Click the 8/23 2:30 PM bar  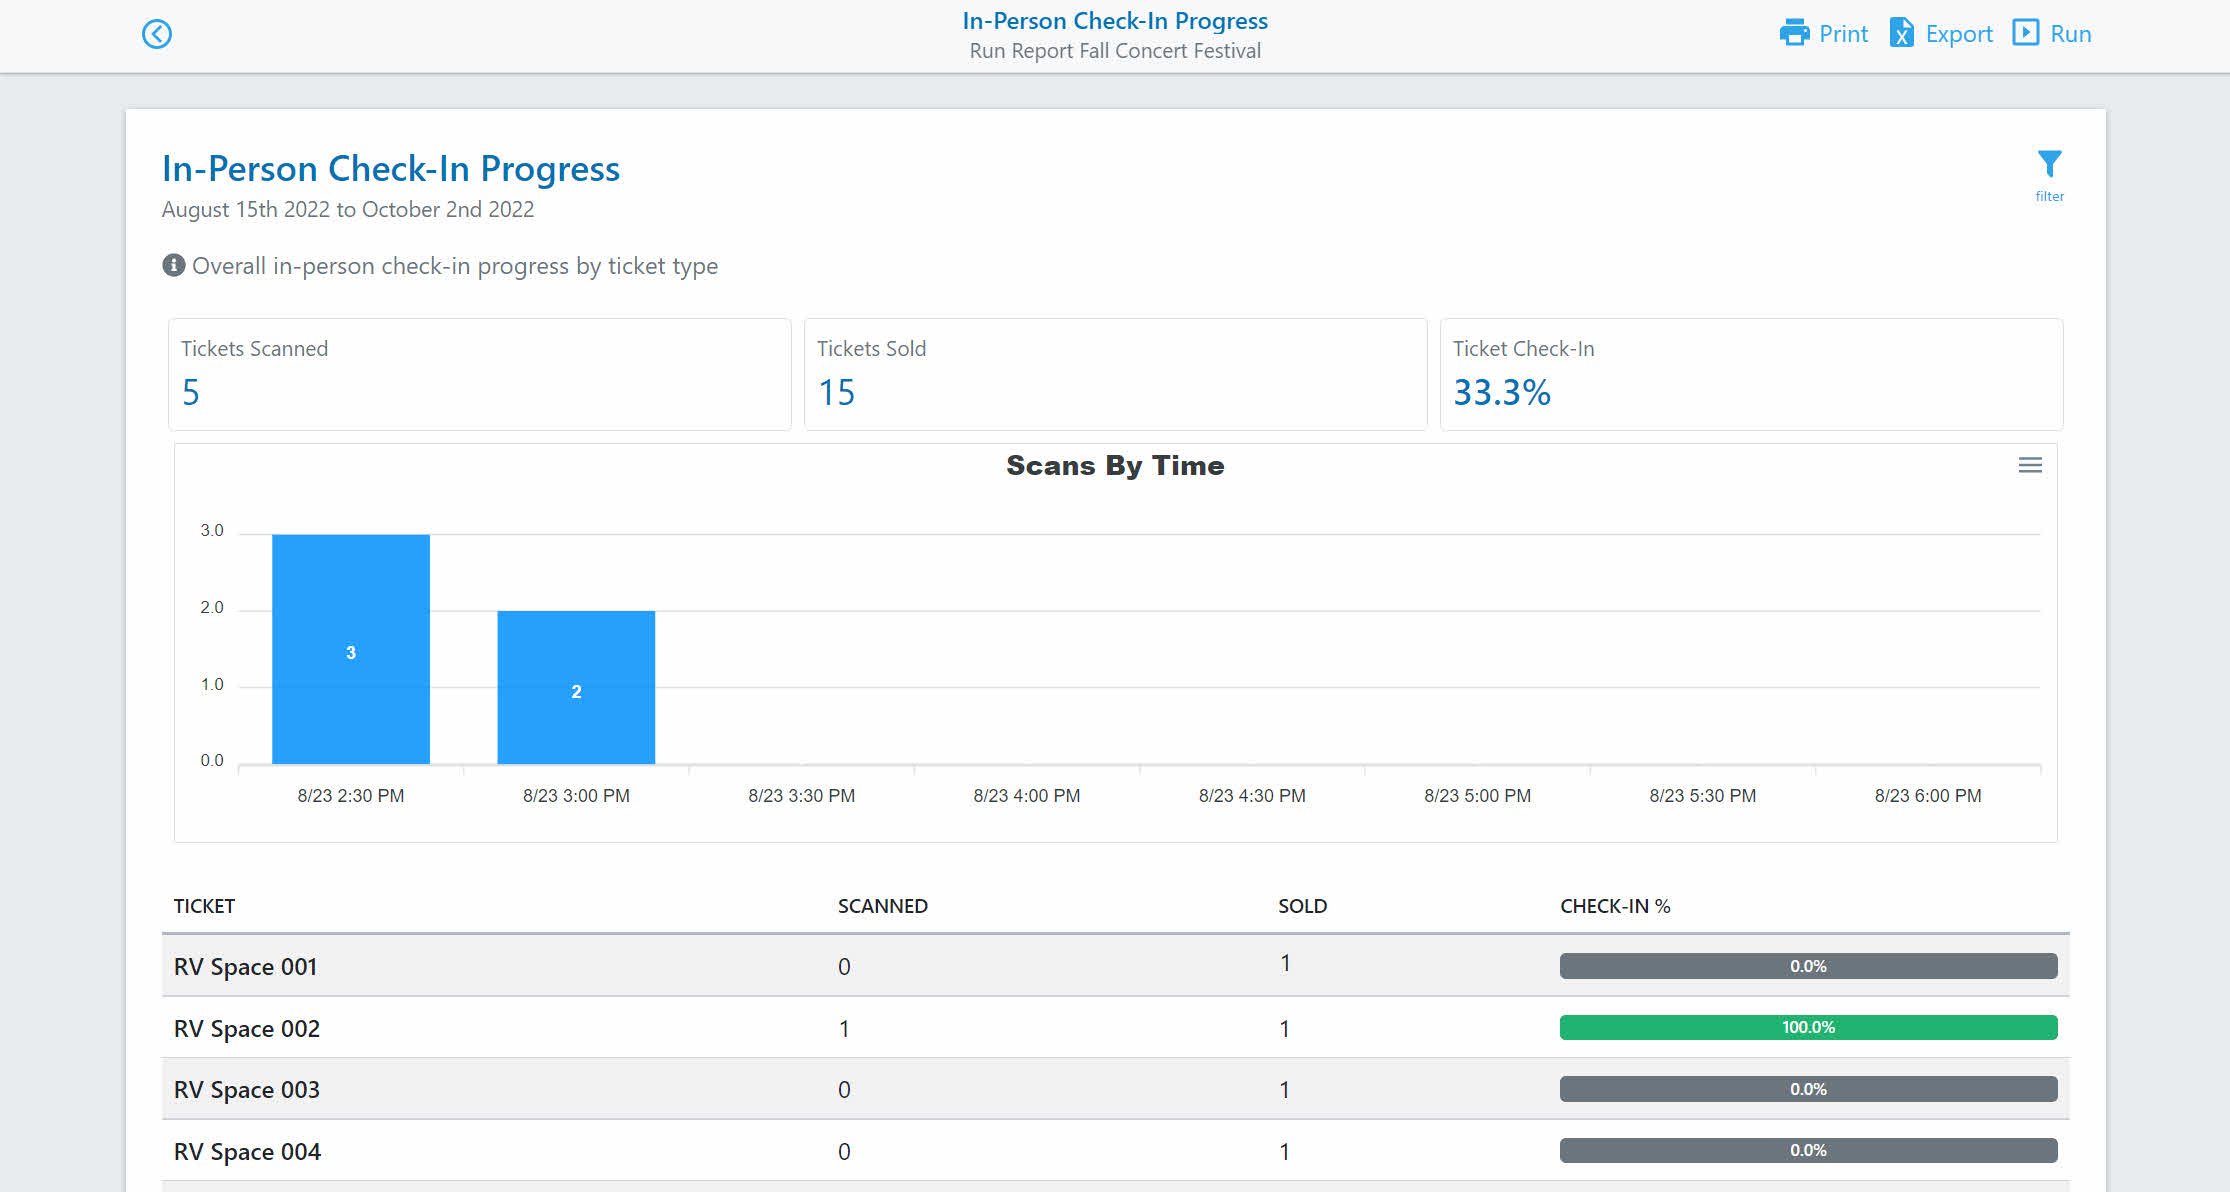(x=351, y=649)
